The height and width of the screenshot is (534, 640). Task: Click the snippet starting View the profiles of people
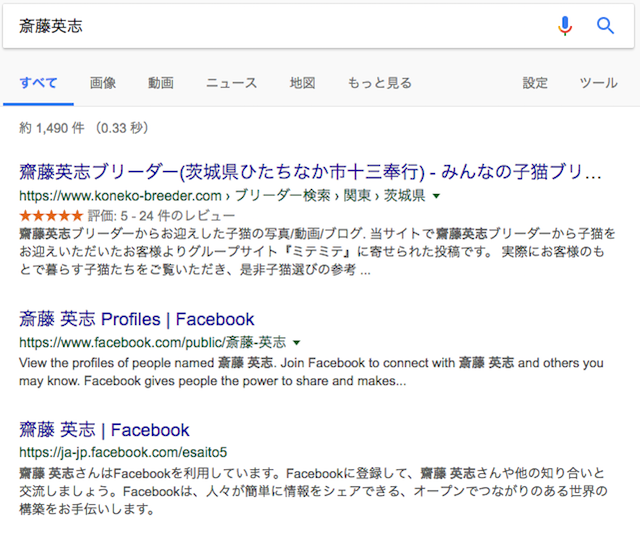(311, 372)
